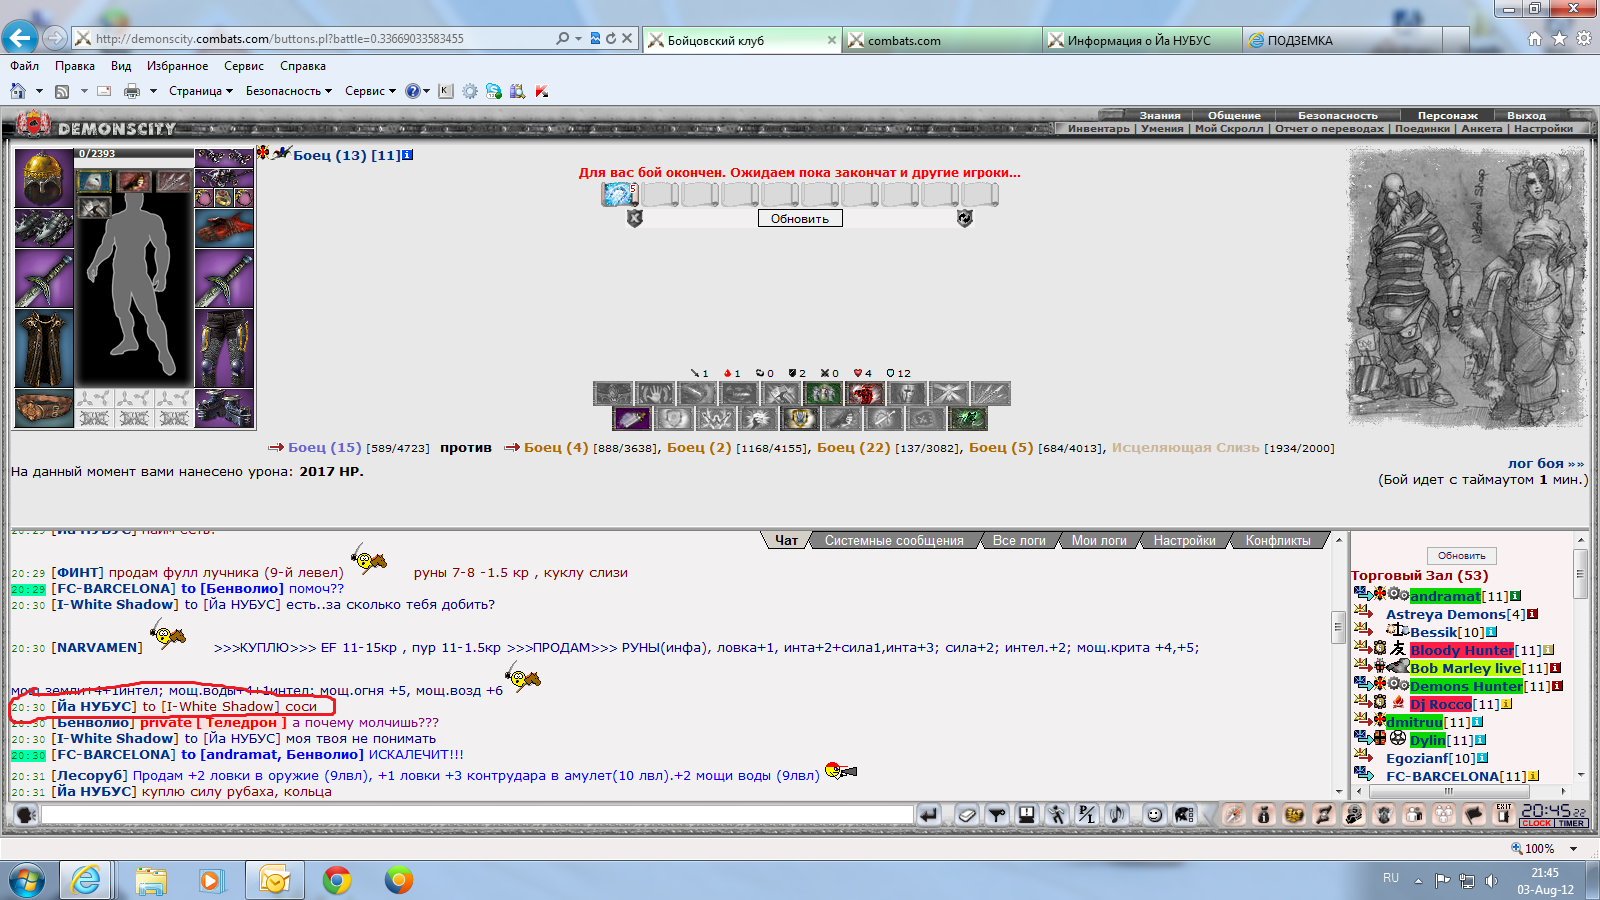Viewport: 1600px width, 900px height.
Task: Open the Все логи chat tab
Action: point(1019,540)
